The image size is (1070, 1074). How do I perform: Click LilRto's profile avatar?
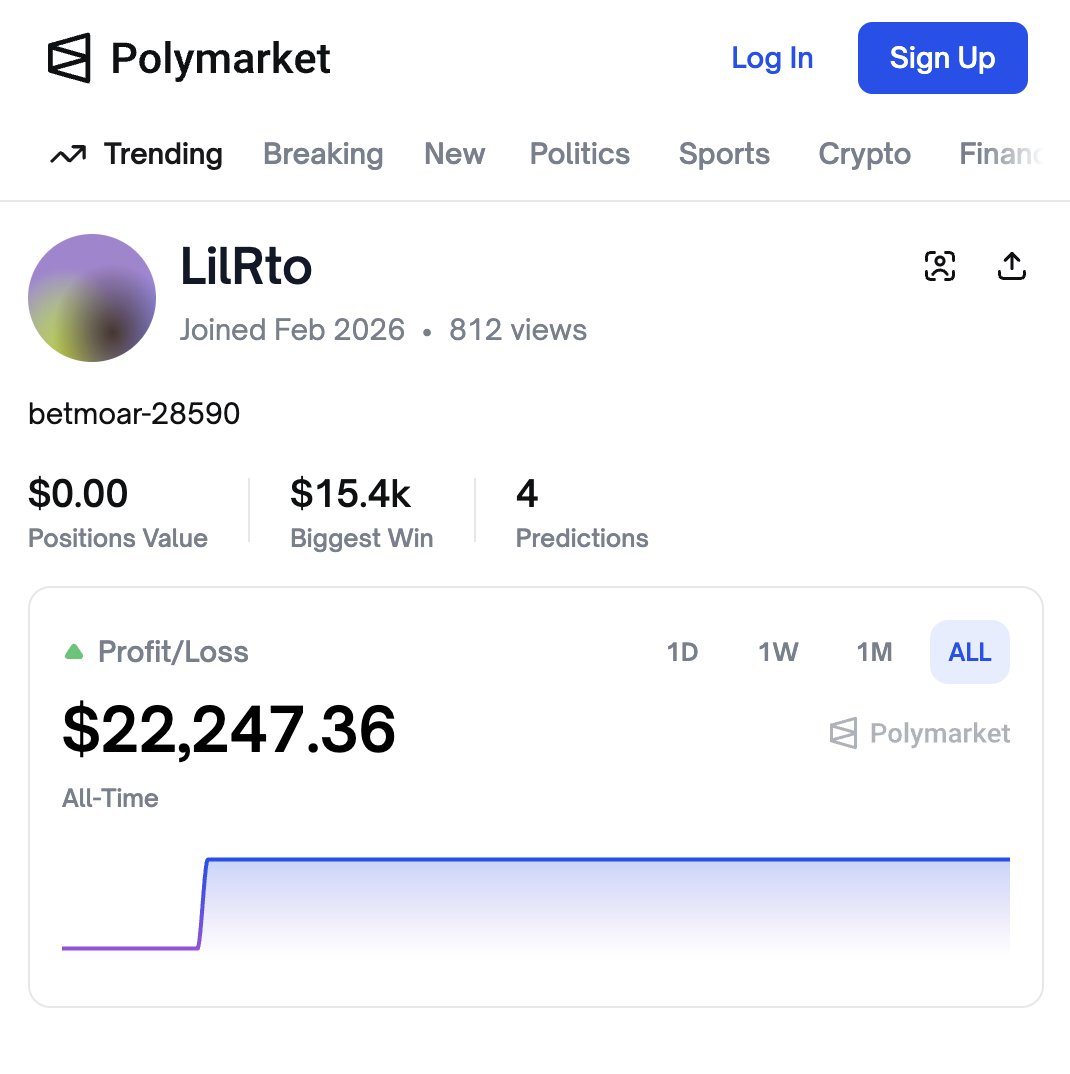(92, 298)
